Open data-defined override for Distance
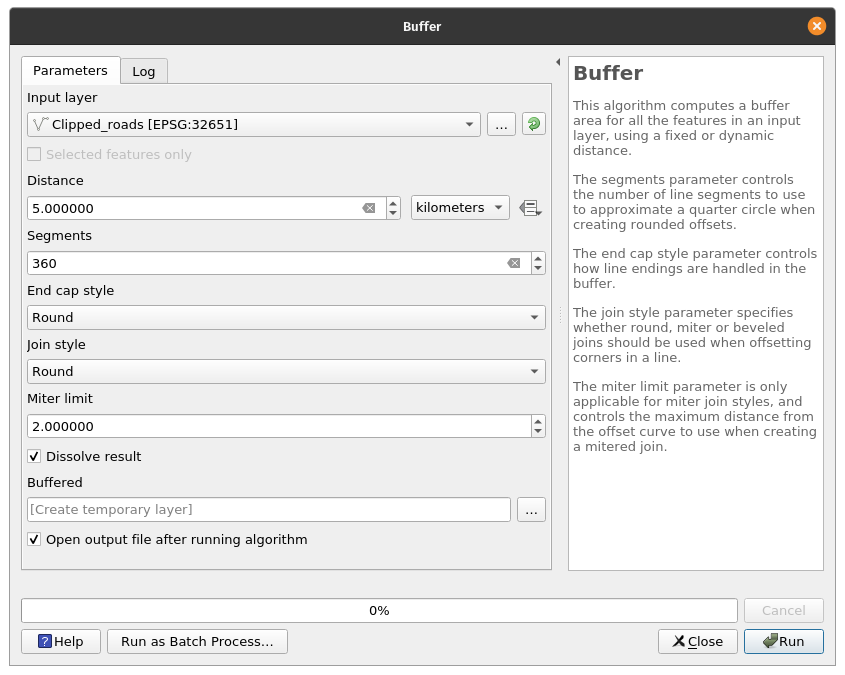Image resolution: width=845 pixels, height=675 pixels. coord(530,208)
